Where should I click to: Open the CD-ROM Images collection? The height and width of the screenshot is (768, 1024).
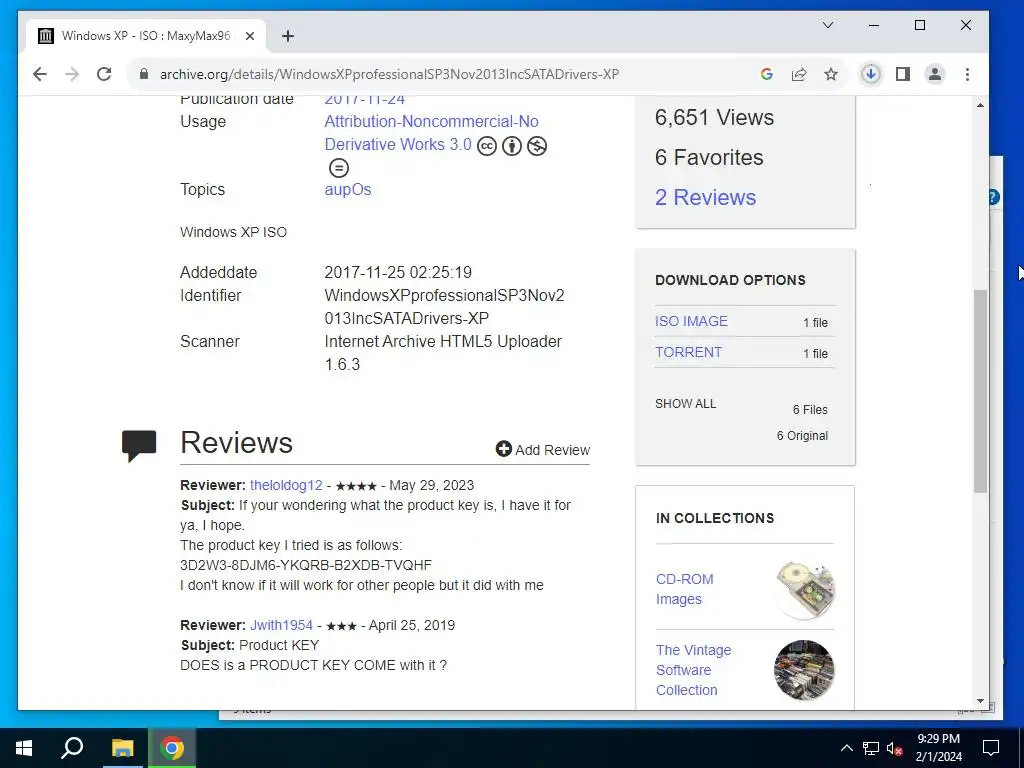click(x=684, y=589)
